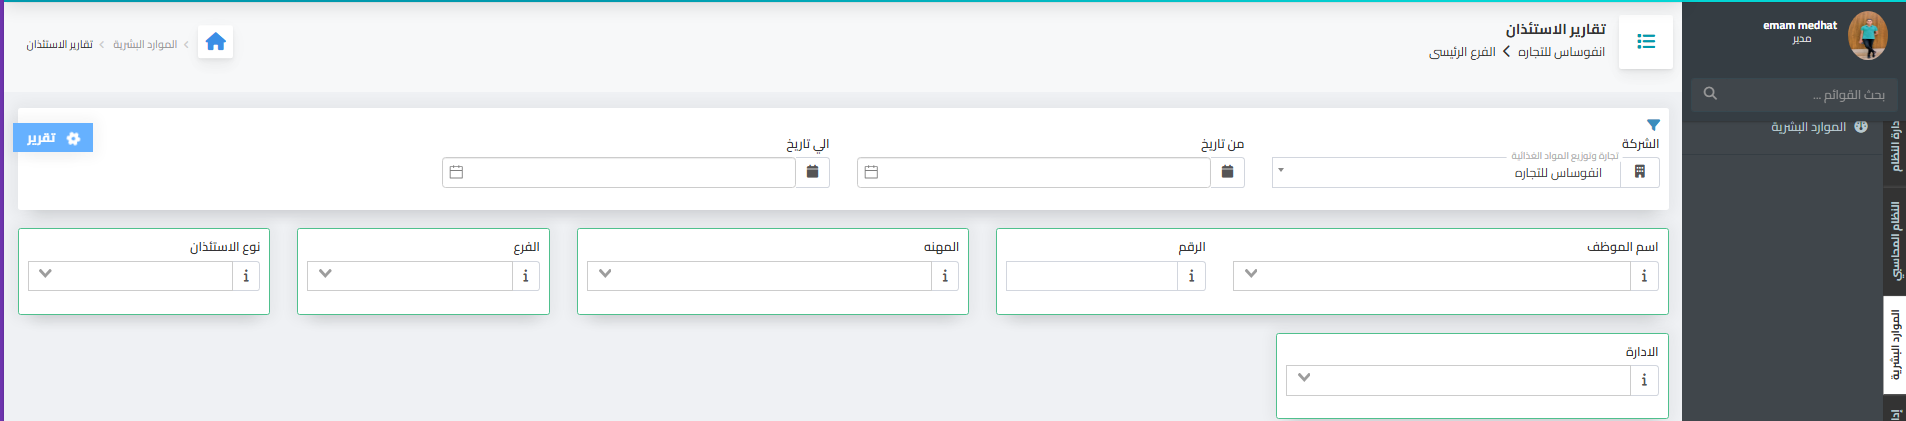The height and width of the screenshot is (421, 1906).
Task: Click the الرقم number input field
Action: pos(1092,276)
